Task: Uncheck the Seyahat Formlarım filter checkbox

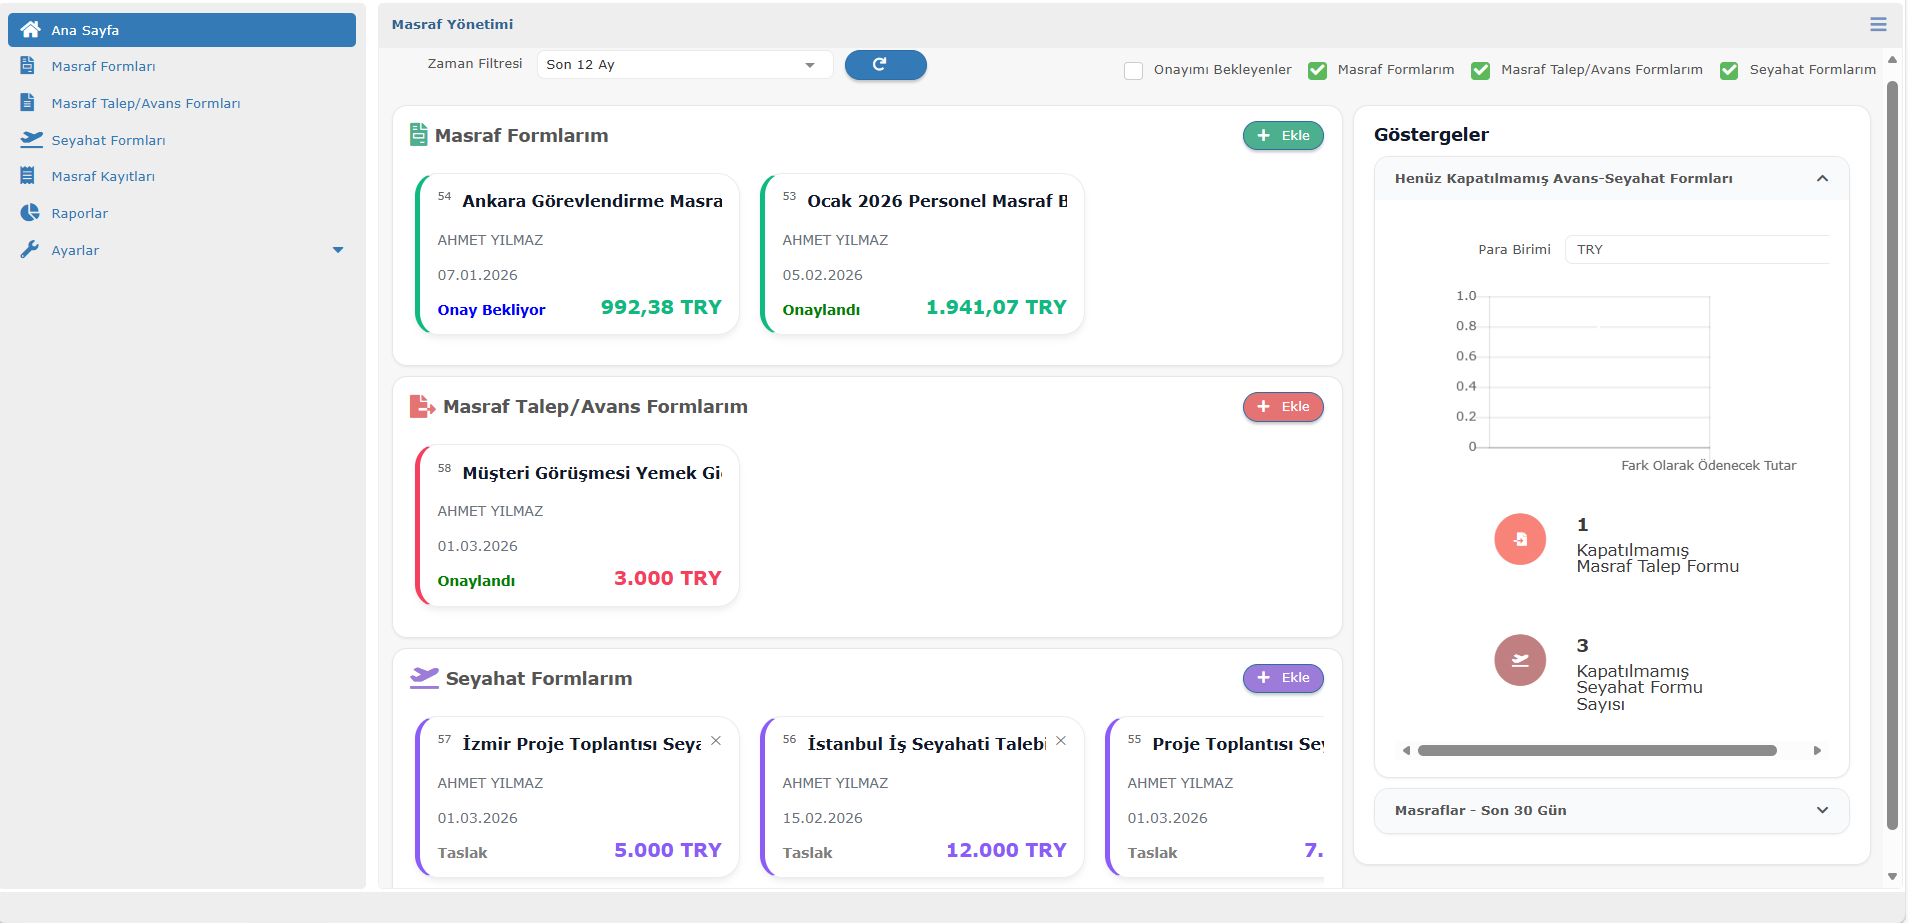Action: tap(1728, 70)
